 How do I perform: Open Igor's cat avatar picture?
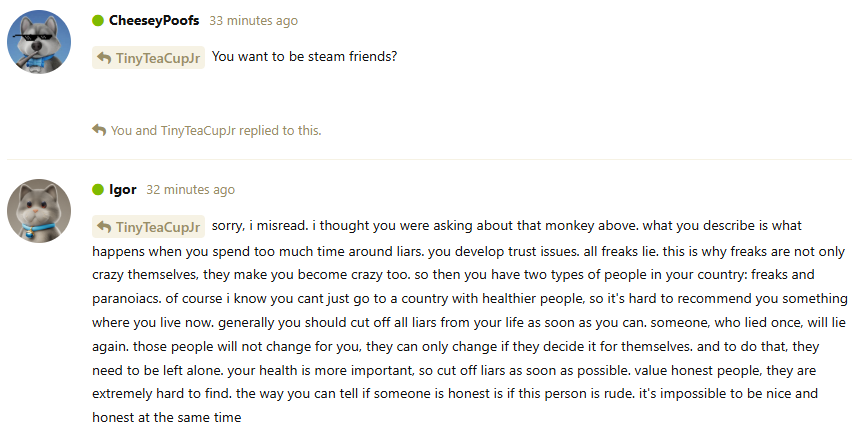point(38,210)
